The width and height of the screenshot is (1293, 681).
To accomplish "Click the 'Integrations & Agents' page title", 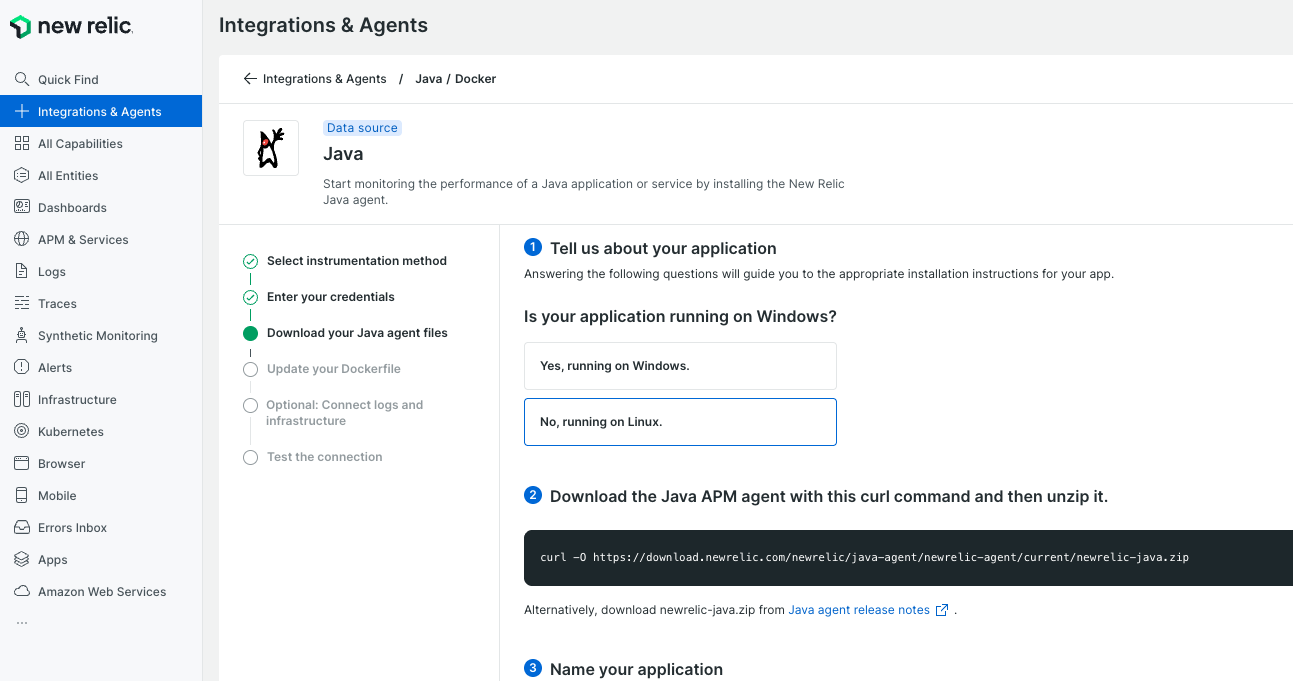I will (x=323, y=26).
